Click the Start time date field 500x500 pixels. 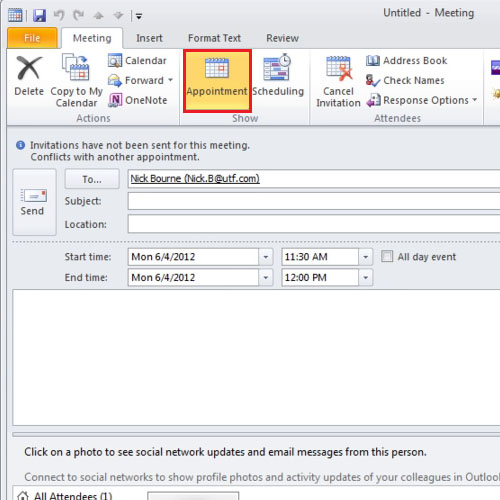(x=193, y=257)
